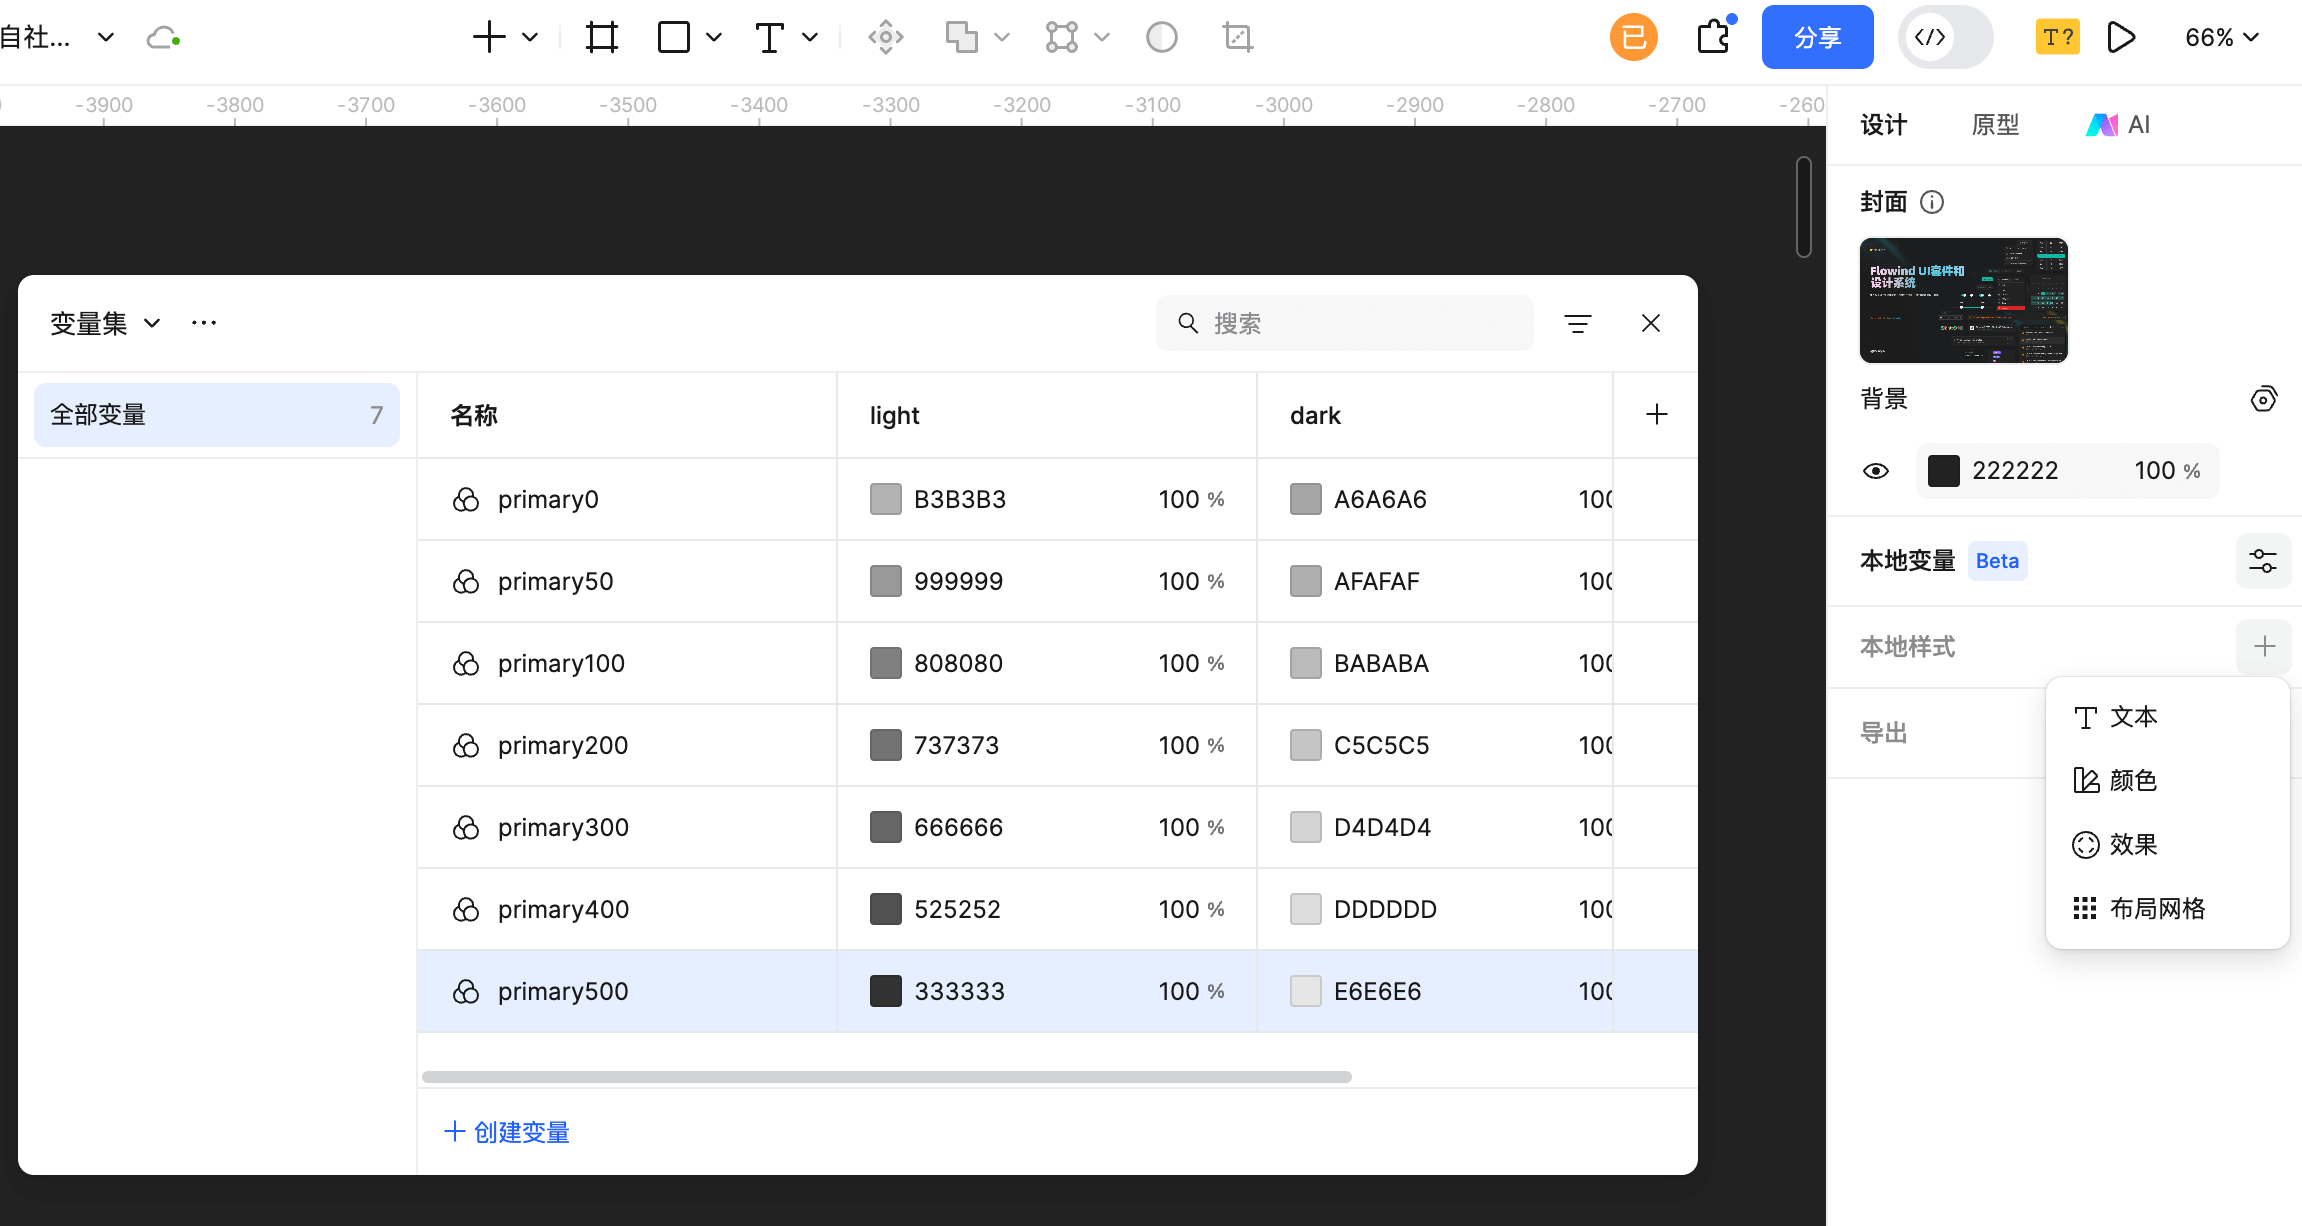Screen dimensions: 2302x1226
Task: Open variable filter list icon
Action: (x=1577, y=323)
